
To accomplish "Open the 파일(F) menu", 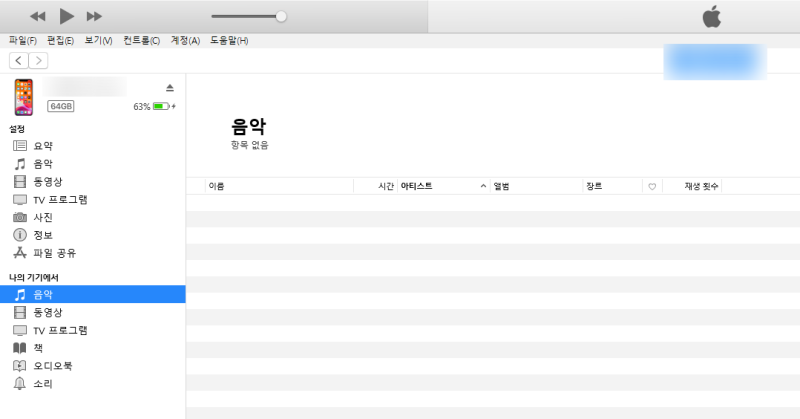I will point(23,40).
